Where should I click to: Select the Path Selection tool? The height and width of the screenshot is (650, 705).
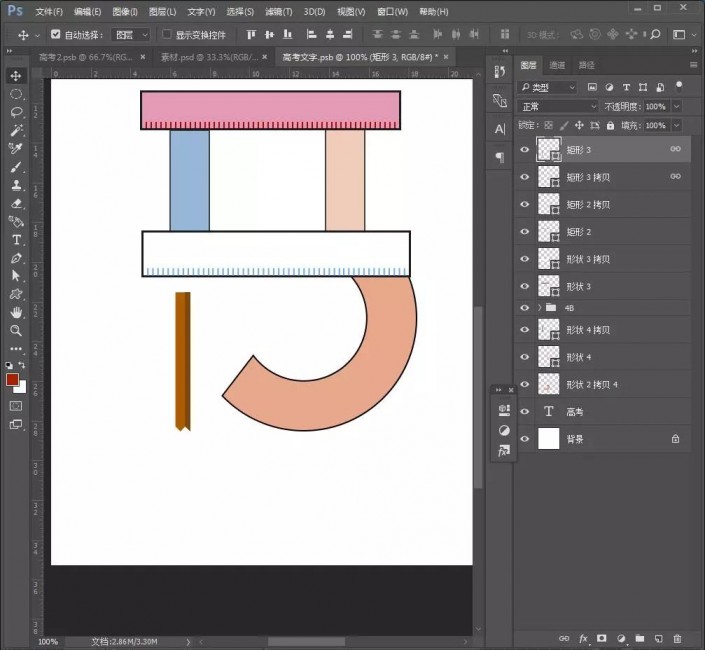(x=16, y=276)
